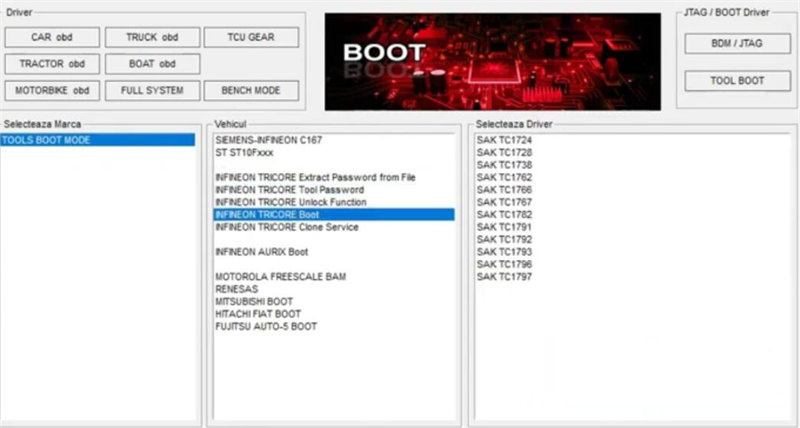The image size is (800, 428).
Task: Select MOTOROLA FREESCALE BAM entry
Action: pyautogui.click(x=280, y=277)
